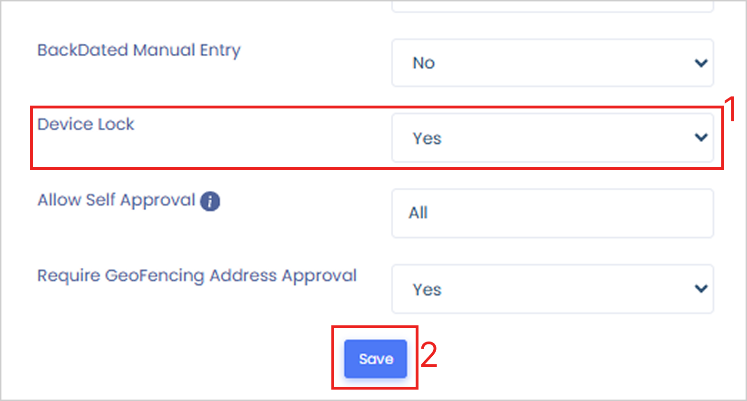The image size is (747, 401).
Task: Click the Allow Self Approval input field
Action: [552, 213]
